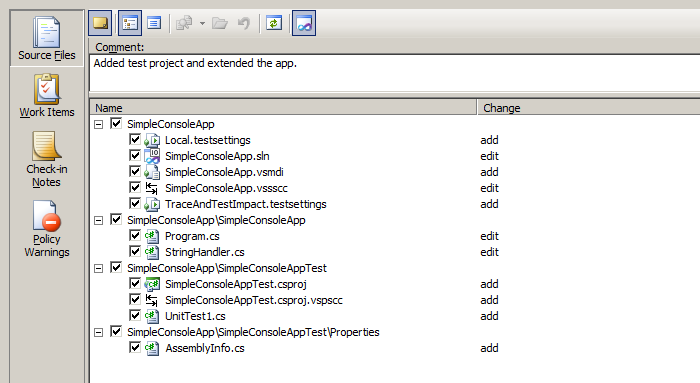Click the SimpleConsoleAppTest.csproj.vspscc file icon
The image size is (700, 383).
(152, 300)
